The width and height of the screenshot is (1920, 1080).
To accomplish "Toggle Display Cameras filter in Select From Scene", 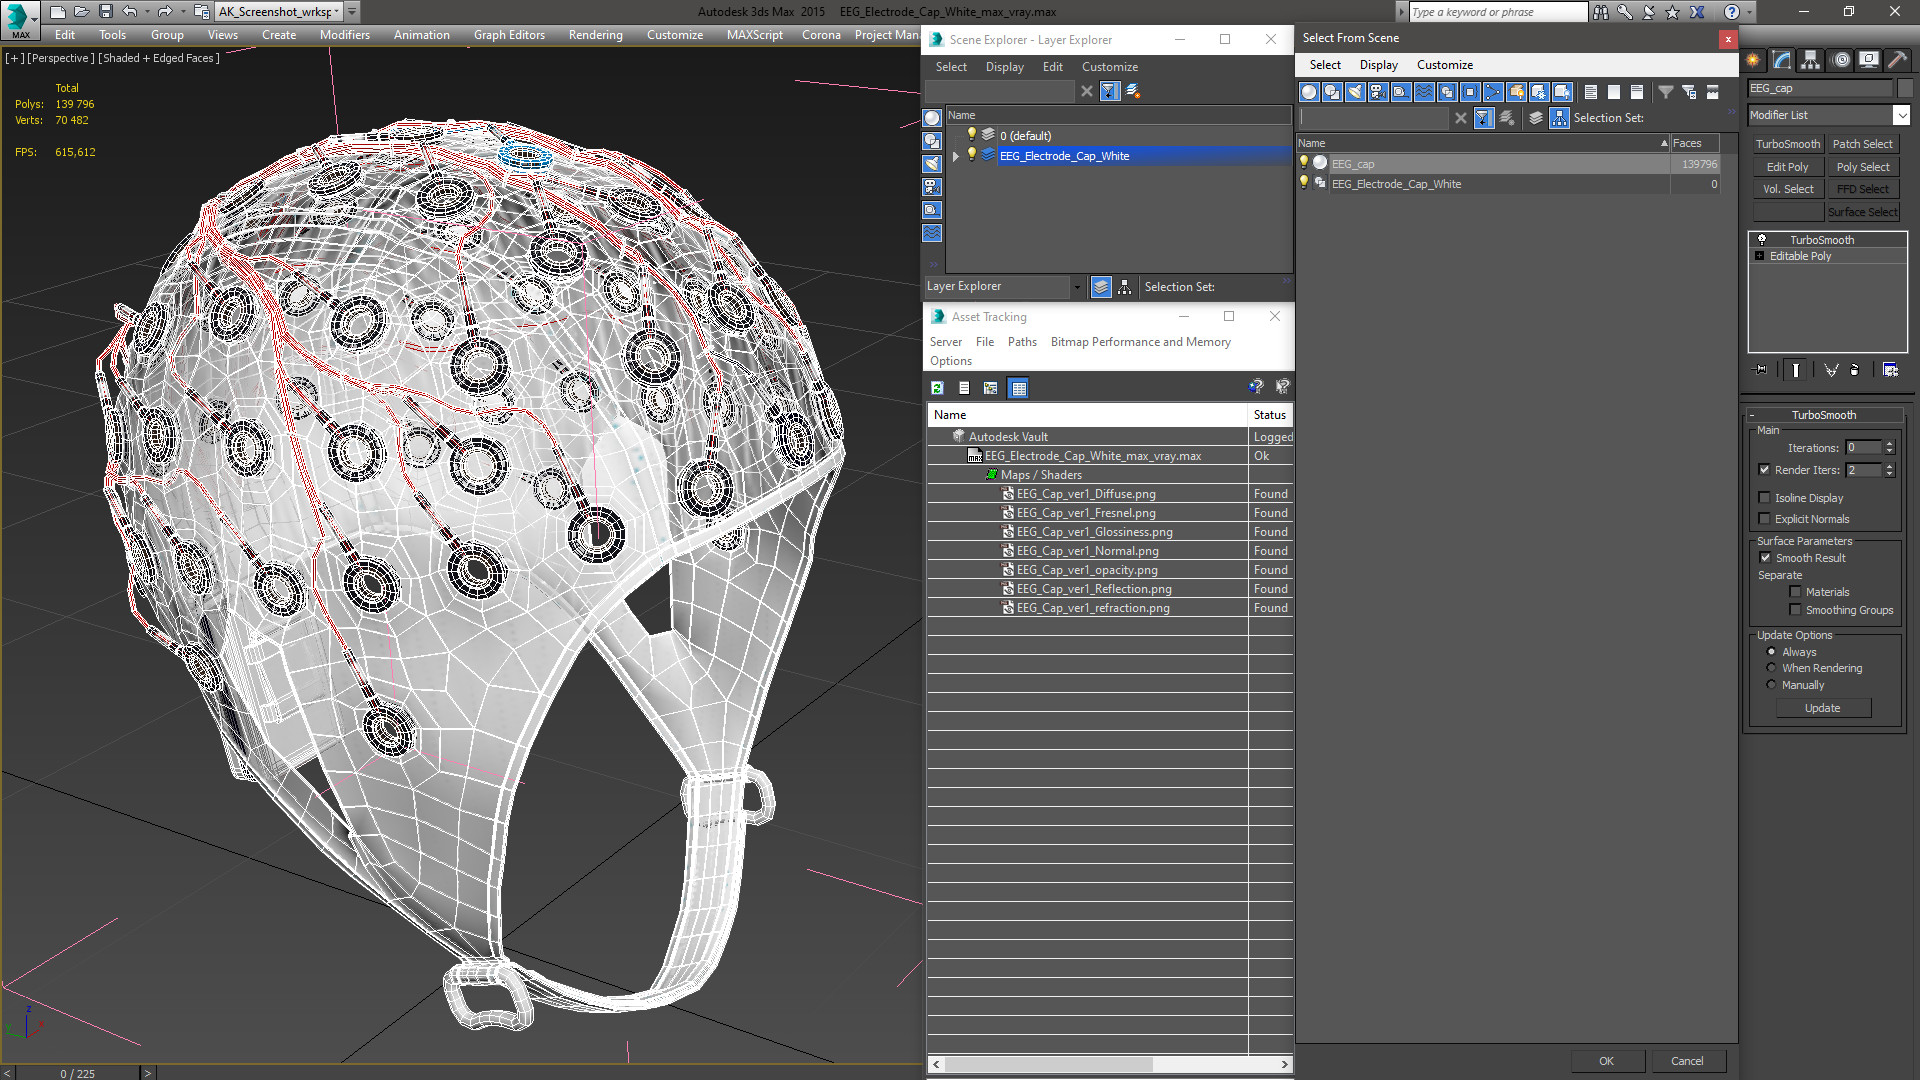I will tap(1378, 92).
